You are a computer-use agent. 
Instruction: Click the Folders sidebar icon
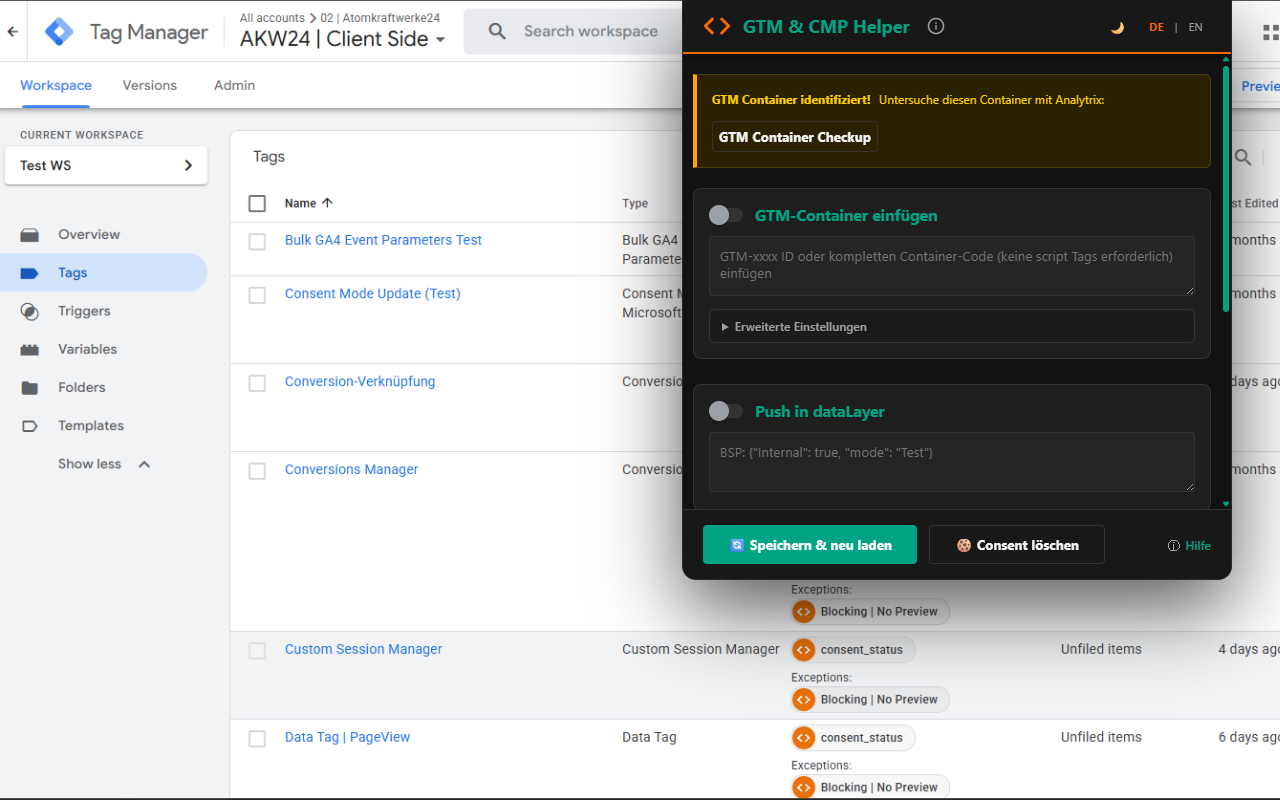30,387
